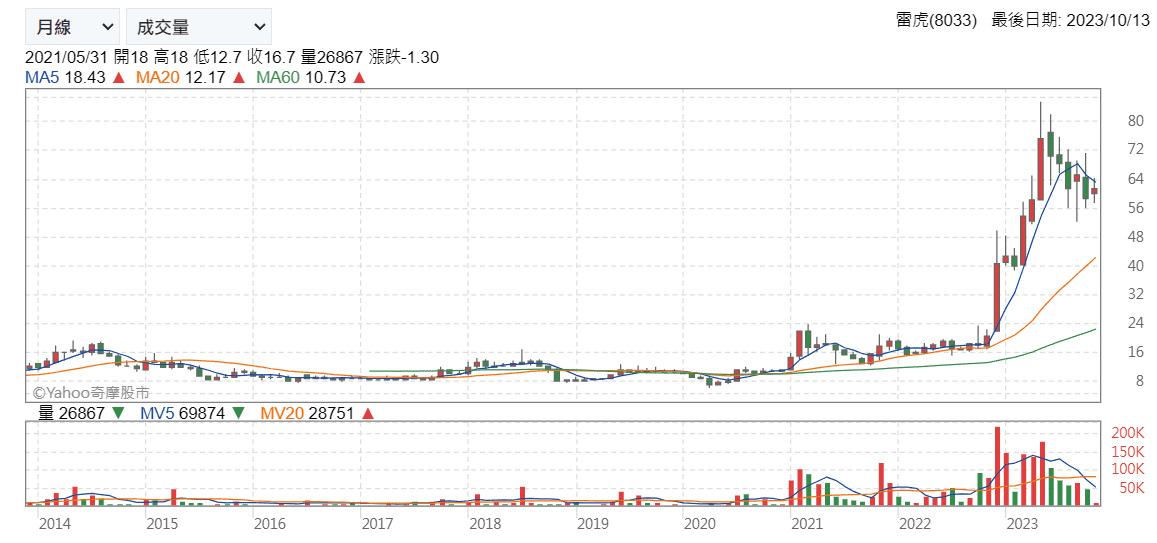Click the 雷虎(8033) stock name
Screen dimensions: 1157x543
938,21
